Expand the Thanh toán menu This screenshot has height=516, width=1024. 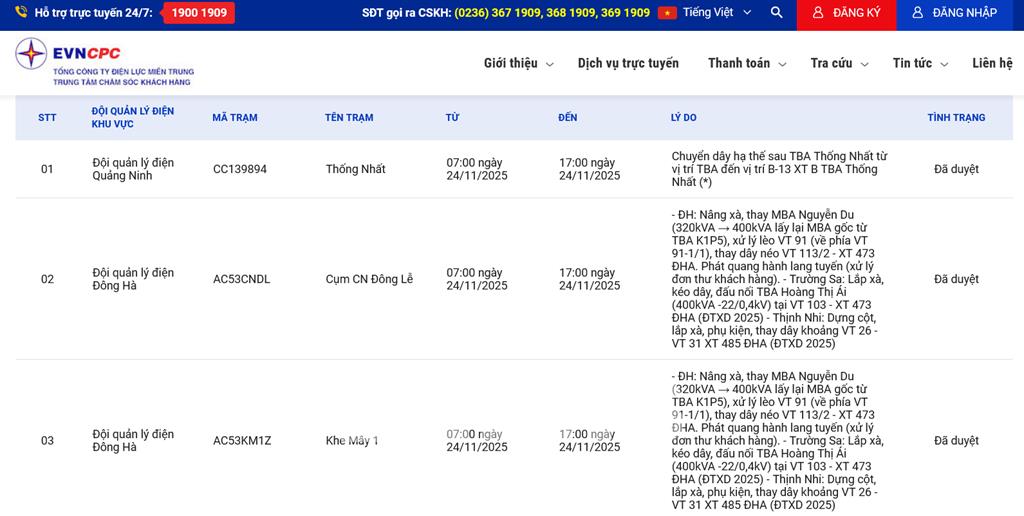[746, 63]
